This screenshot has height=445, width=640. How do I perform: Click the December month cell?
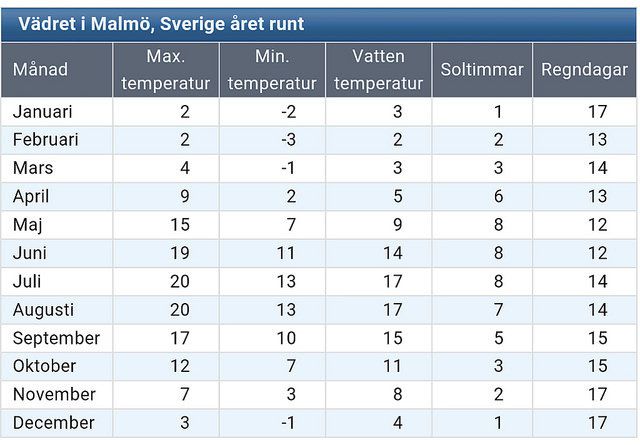pos(57,423)
